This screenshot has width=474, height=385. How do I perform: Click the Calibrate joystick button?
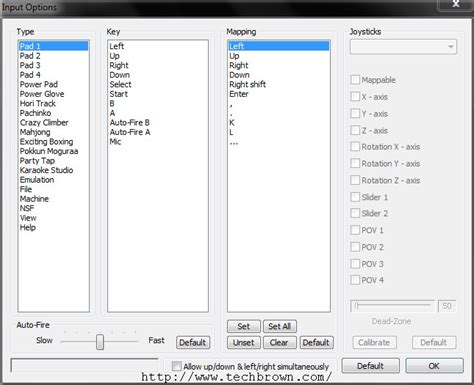(x=374, y=343)
